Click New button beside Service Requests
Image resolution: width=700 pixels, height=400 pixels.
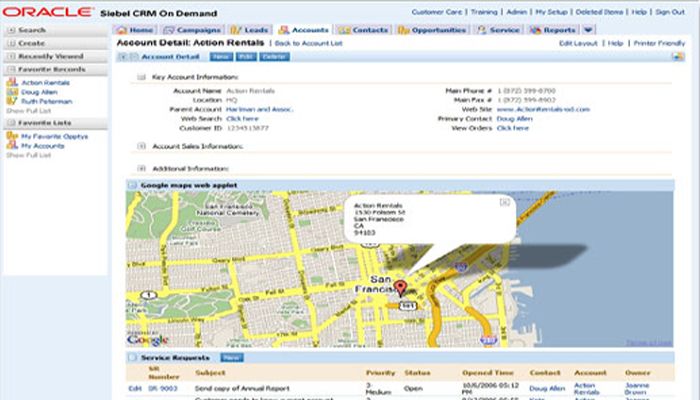pos(232,357)
